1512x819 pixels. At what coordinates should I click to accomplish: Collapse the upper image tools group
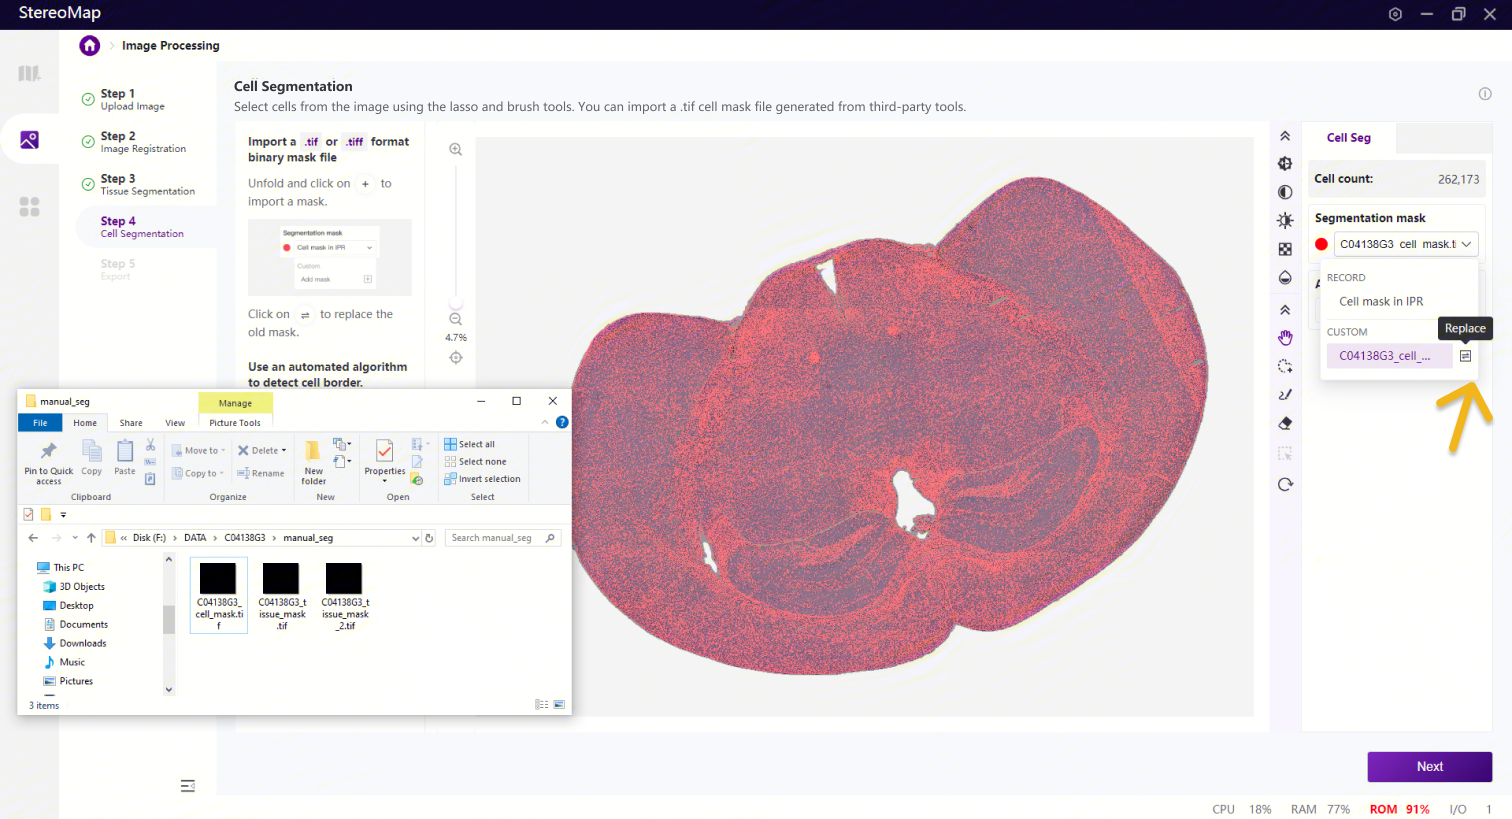point(1285,136)
